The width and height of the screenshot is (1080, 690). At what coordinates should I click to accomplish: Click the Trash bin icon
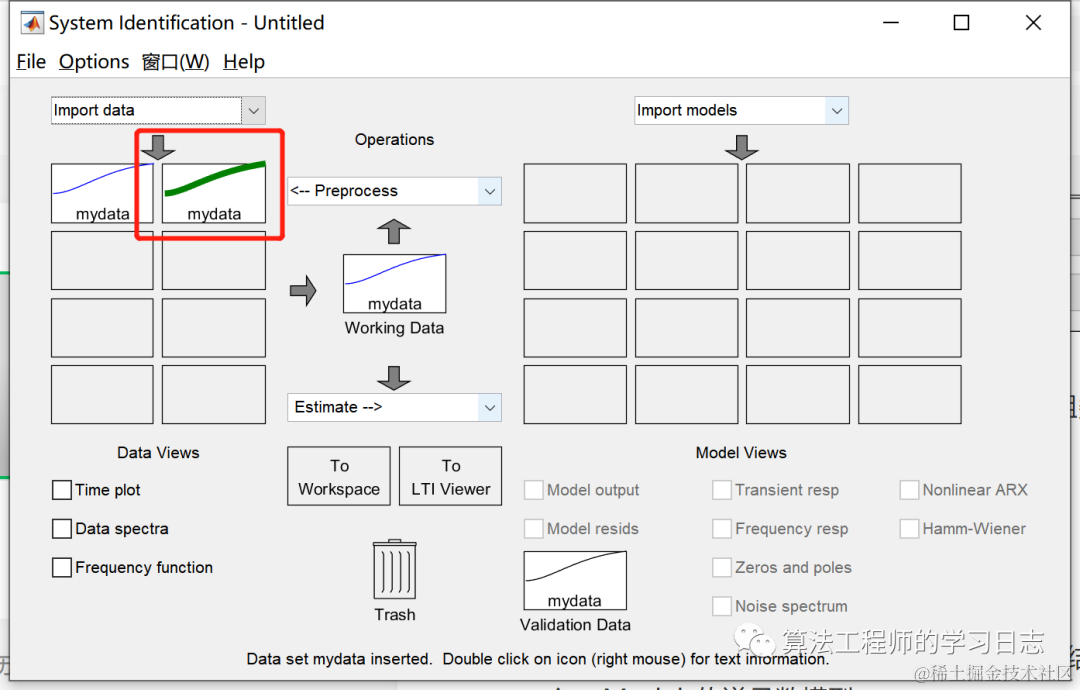point(395,569)
